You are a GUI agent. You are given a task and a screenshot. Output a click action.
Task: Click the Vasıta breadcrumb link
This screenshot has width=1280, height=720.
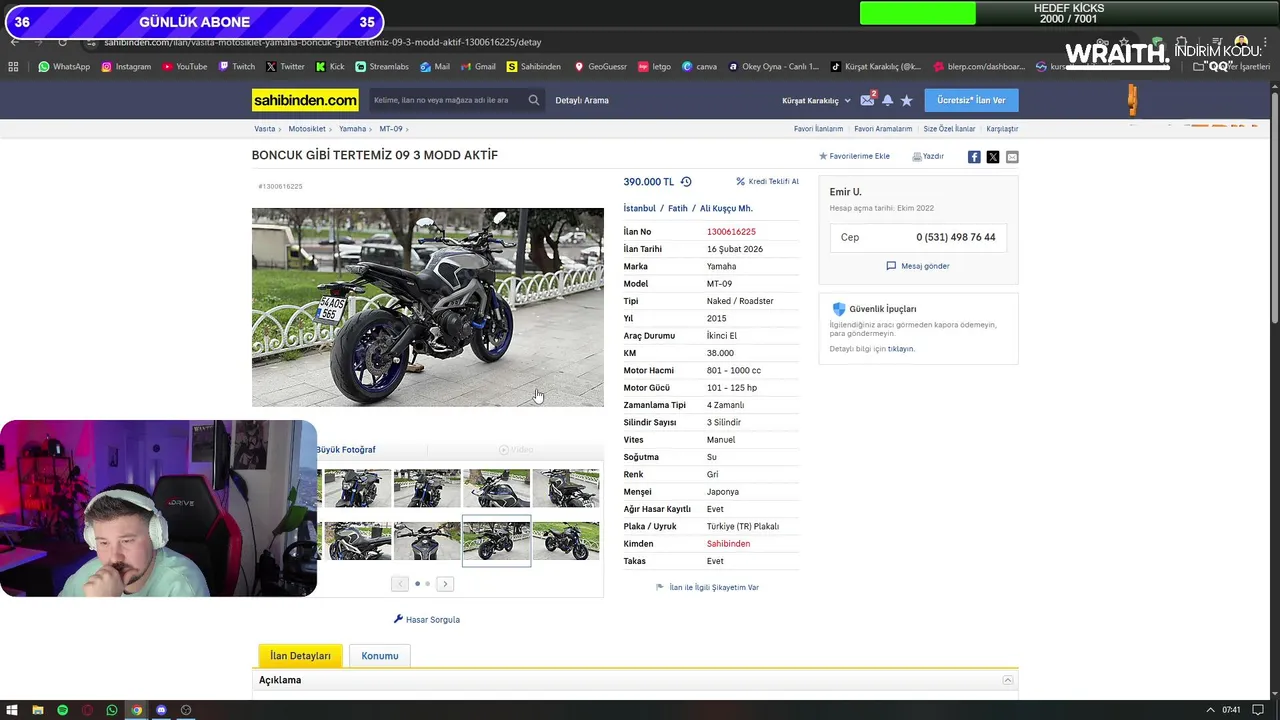coord(264,129)
